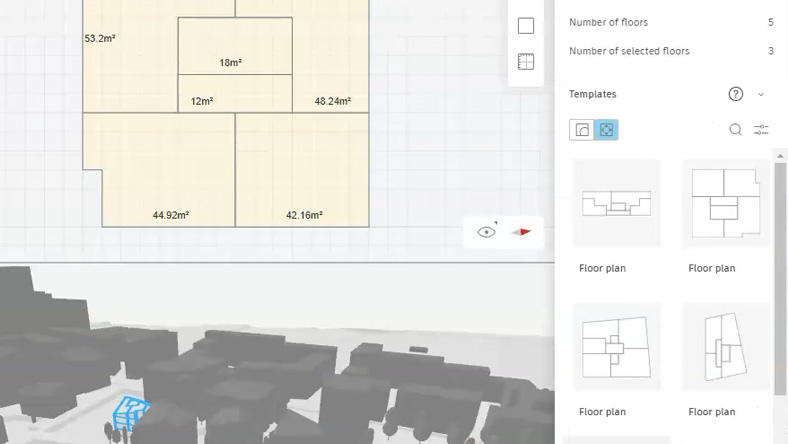Screen dimensions: 788x444
Task: Activate the blue highlighted template view toggle
Action: click(606, 130)
